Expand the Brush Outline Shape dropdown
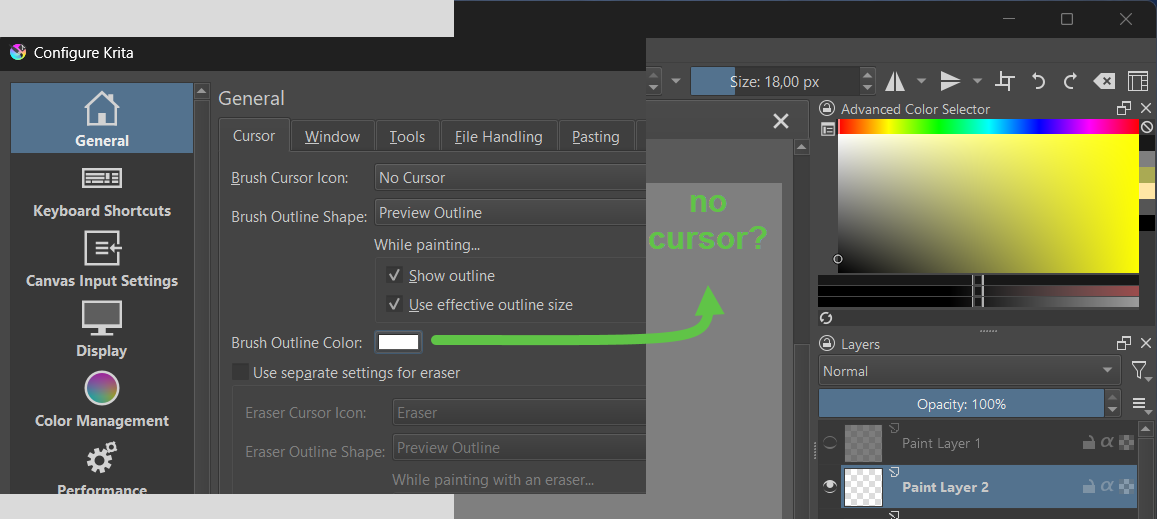The height and width of the screenshot is (519, 1157). point(509,212)
